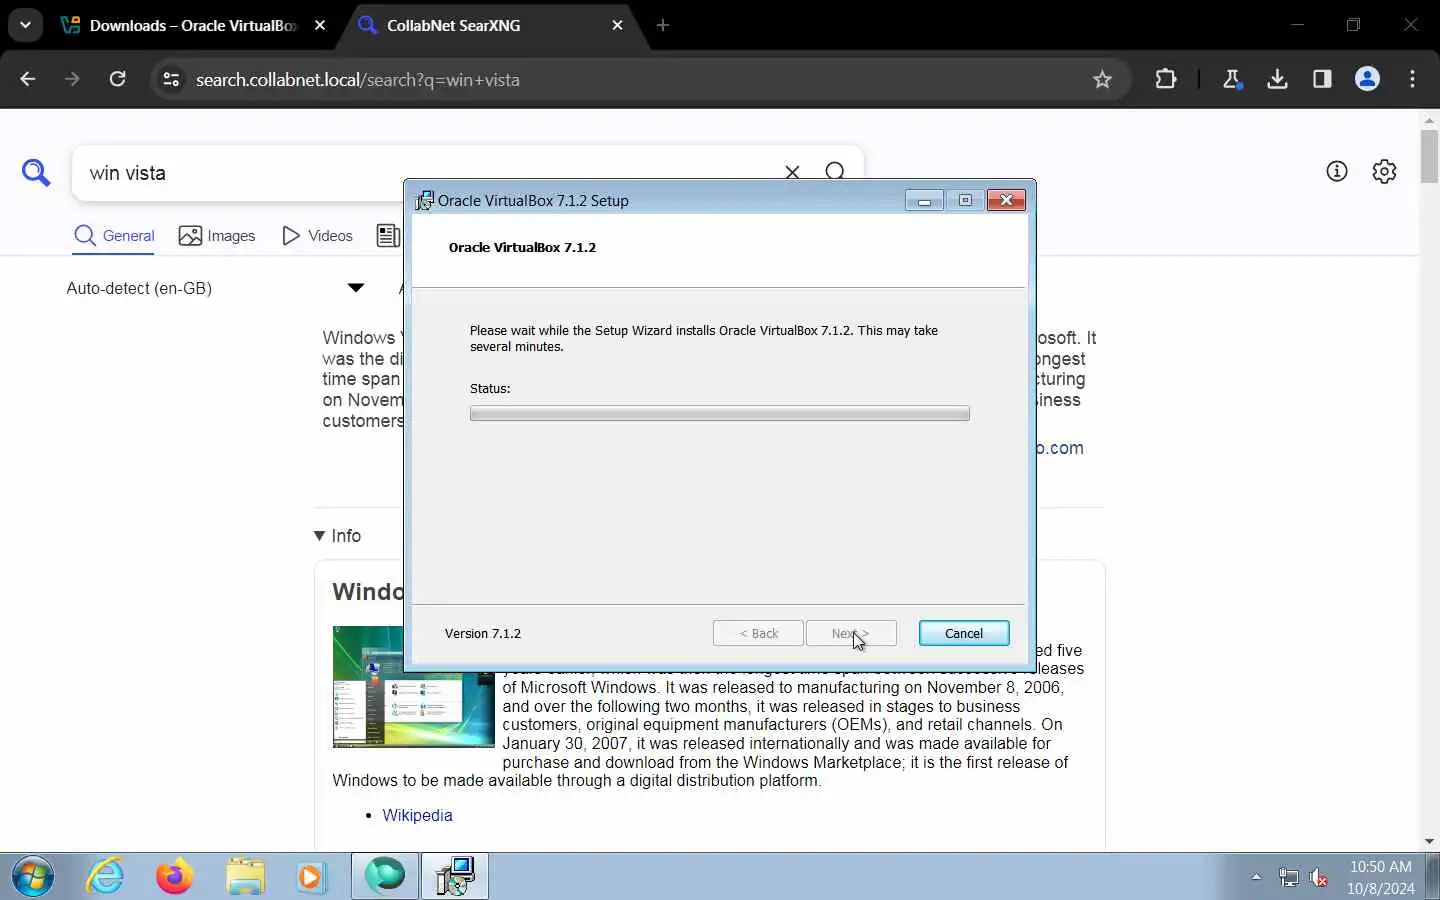Open the muted volume tray icon
Image resolution: width=1440 pixels, height=900 pixels.
pos(1319,878)
